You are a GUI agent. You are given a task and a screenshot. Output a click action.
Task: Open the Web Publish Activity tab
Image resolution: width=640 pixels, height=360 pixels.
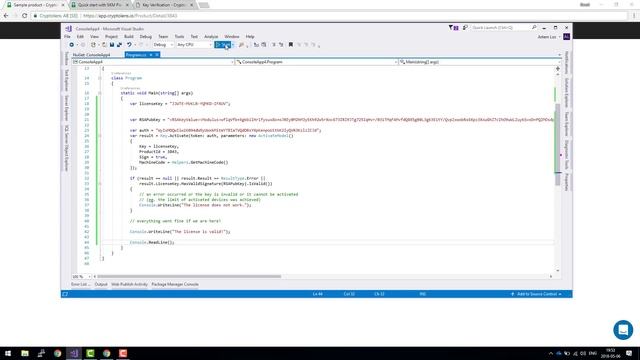[x=129, y=284]
